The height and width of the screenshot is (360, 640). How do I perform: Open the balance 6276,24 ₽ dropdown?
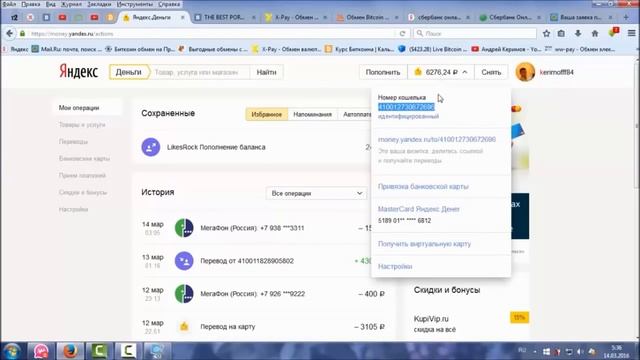(x=440, y=72)
